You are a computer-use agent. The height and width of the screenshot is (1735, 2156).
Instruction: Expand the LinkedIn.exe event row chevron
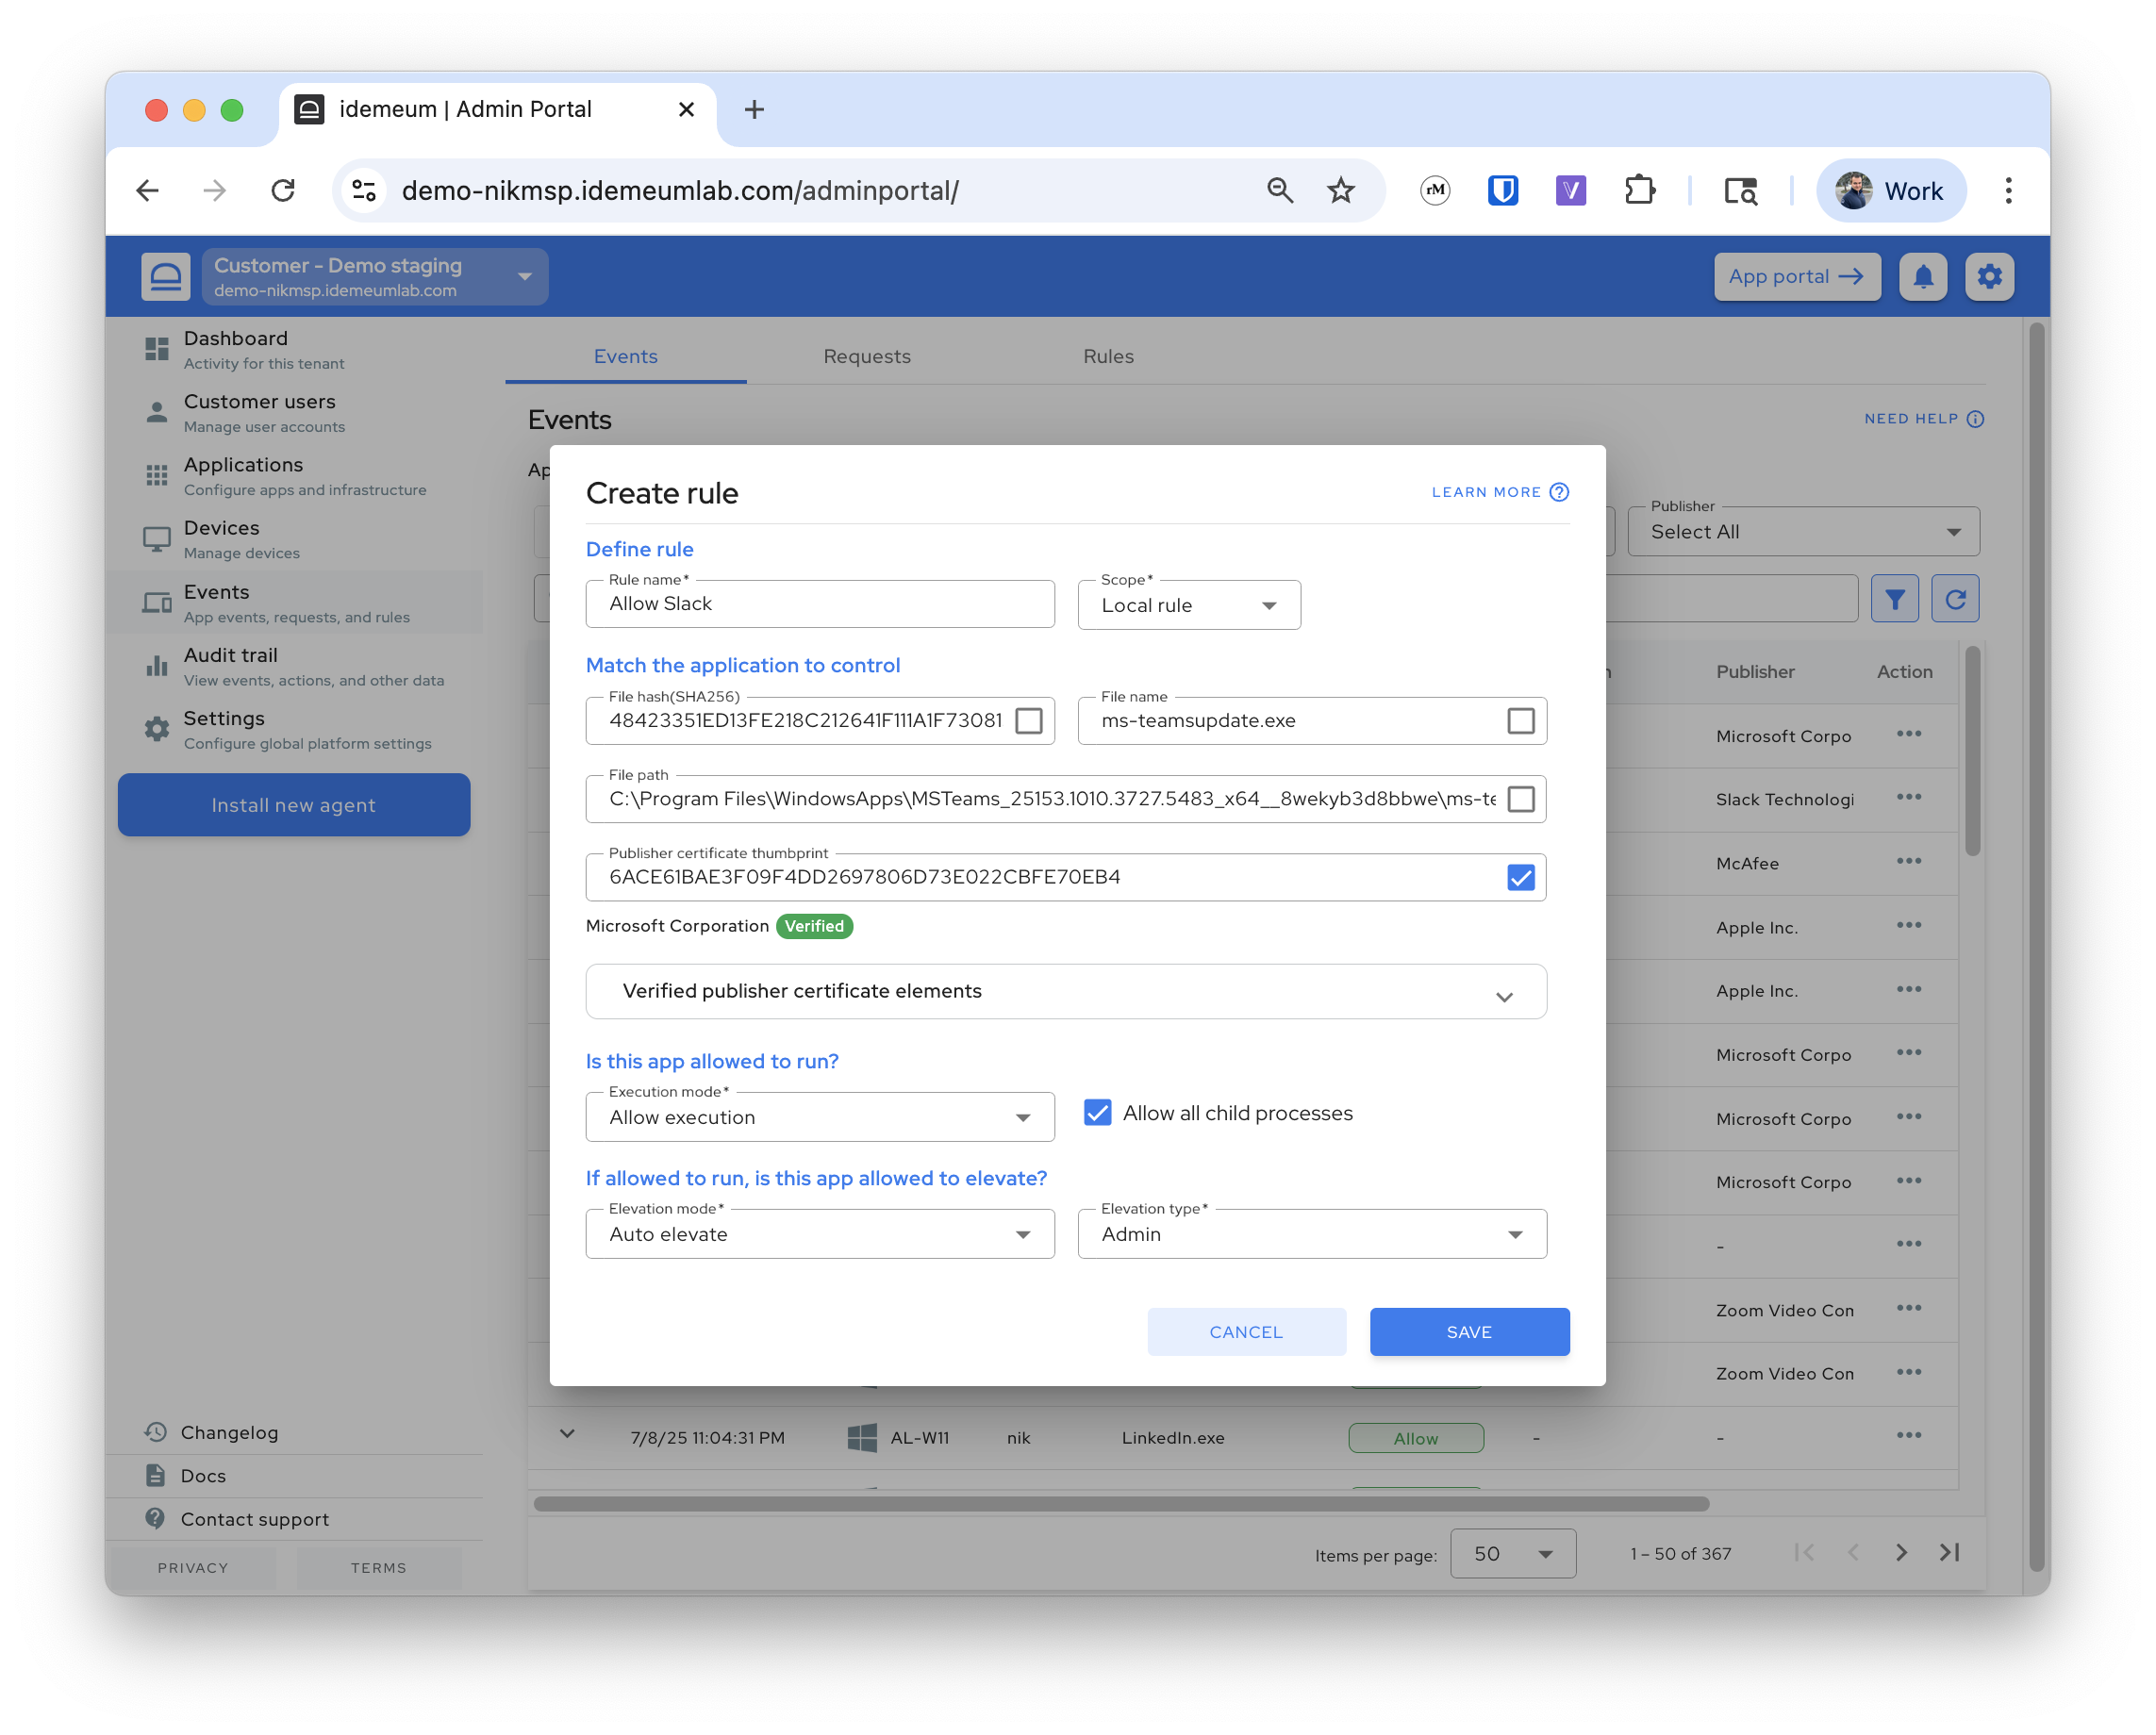(567, 1434)
